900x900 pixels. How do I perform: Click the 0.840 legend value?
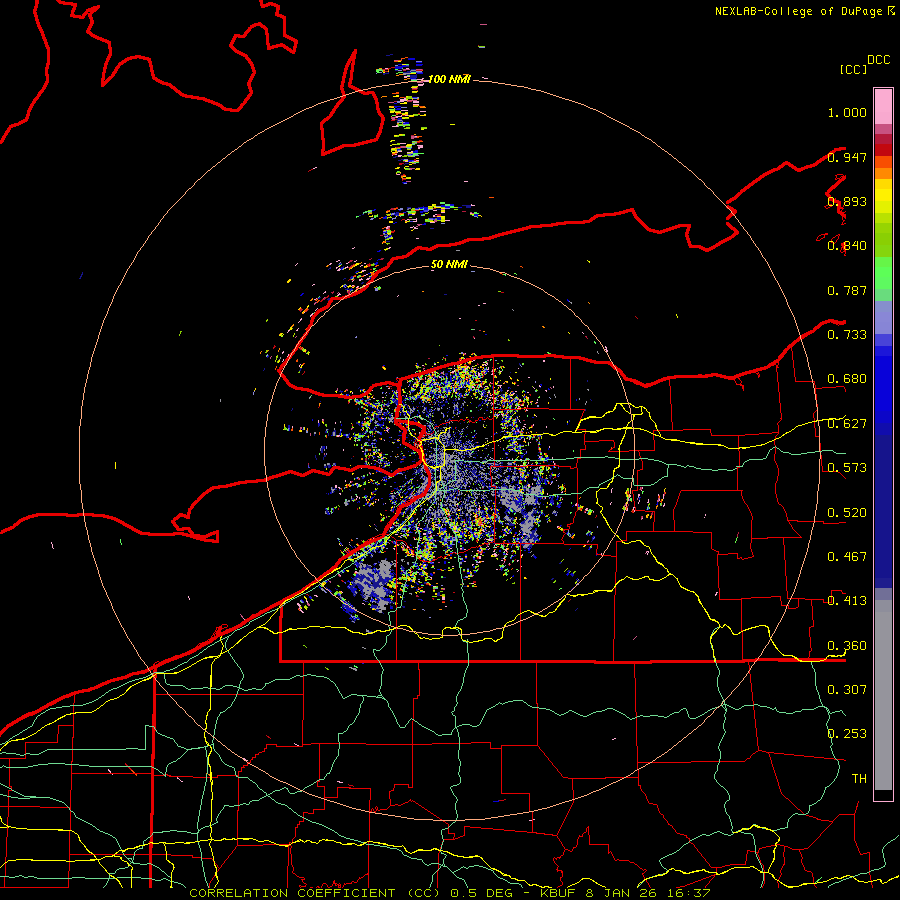(847, 246)
